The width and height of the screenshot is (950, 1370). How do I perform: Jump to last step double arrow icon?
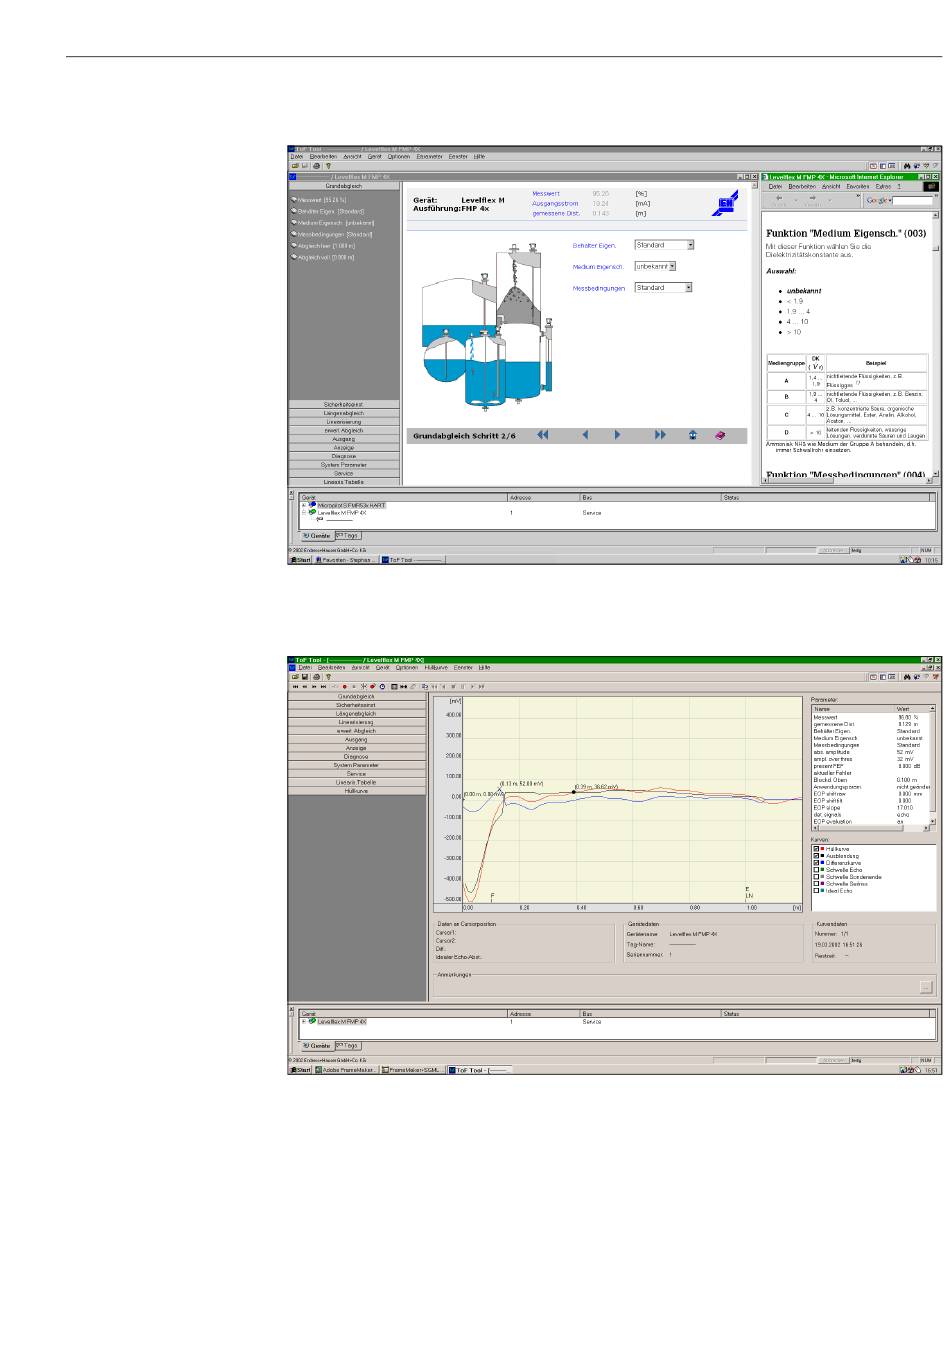tap(660, 435)
